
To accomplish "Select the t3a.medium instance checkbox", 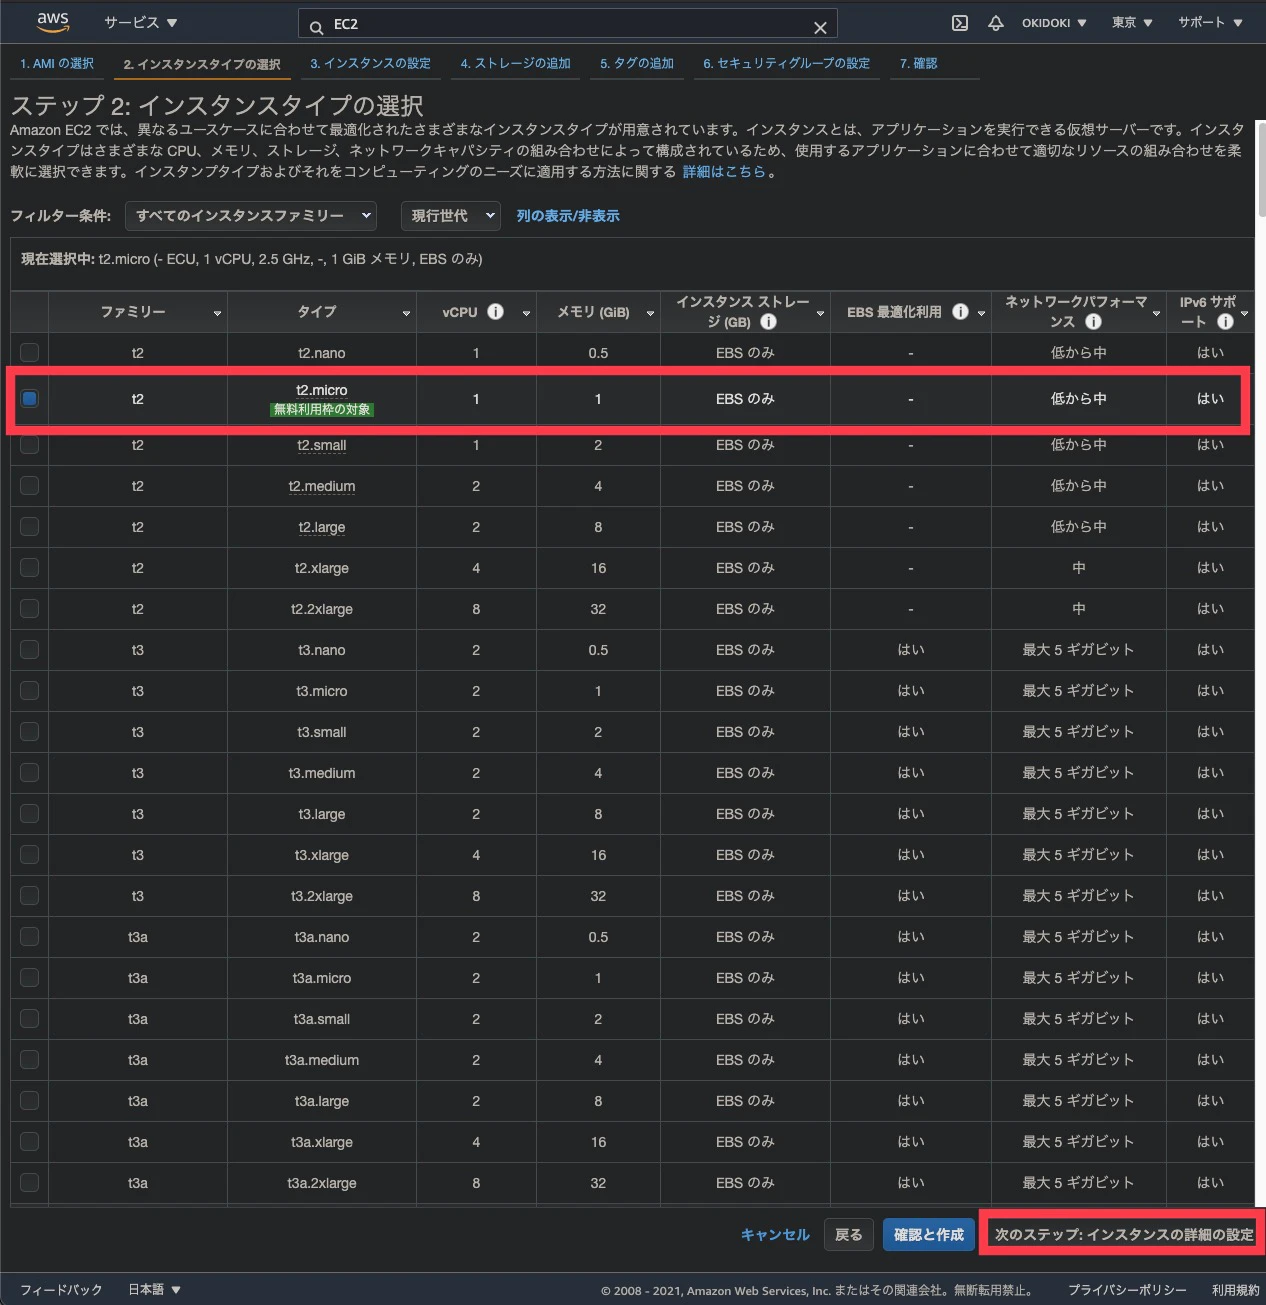I will 30,1060.
